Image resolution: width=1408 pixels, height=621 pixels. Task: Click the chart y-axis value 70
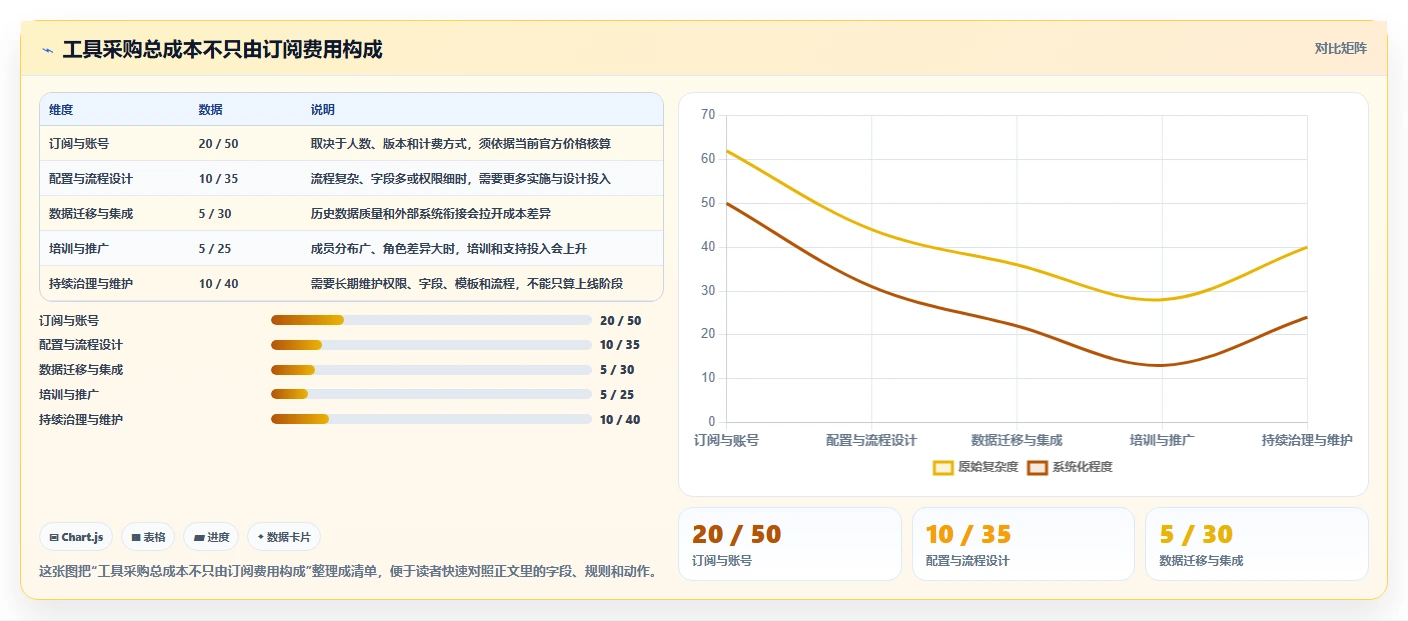tap(708, 115)
